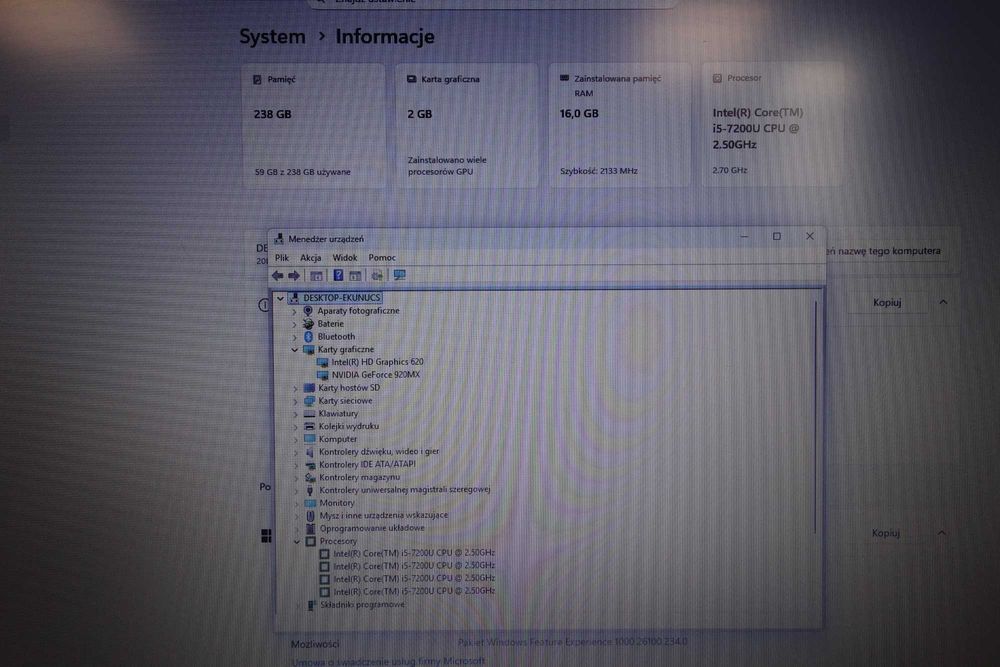1000x667 pixels.
Task: Select Mysz i inne urządzenia wskazujące
Action: point(384,515)
